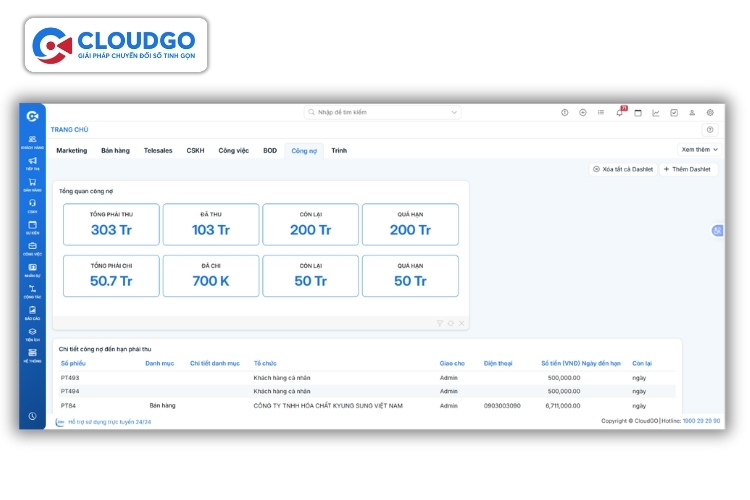750x500 pixels.
Task: Switch to the Telesales tab
Action: pyautogui.click(x=158, y=150)
